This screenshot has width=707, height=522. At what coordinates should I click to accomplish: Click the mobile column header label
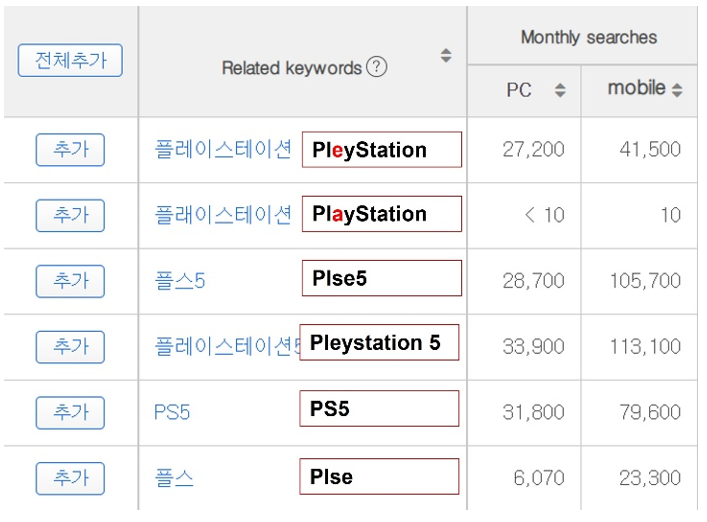(636, 87)
